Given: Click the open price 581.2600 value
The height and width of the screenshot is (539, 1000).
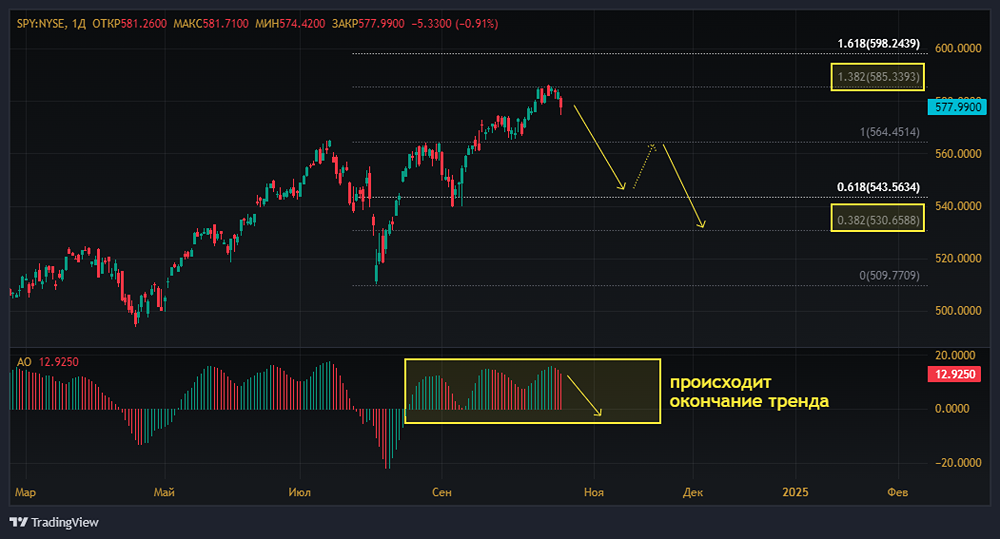Looking at the screenshot, I should tap(143, 24).
